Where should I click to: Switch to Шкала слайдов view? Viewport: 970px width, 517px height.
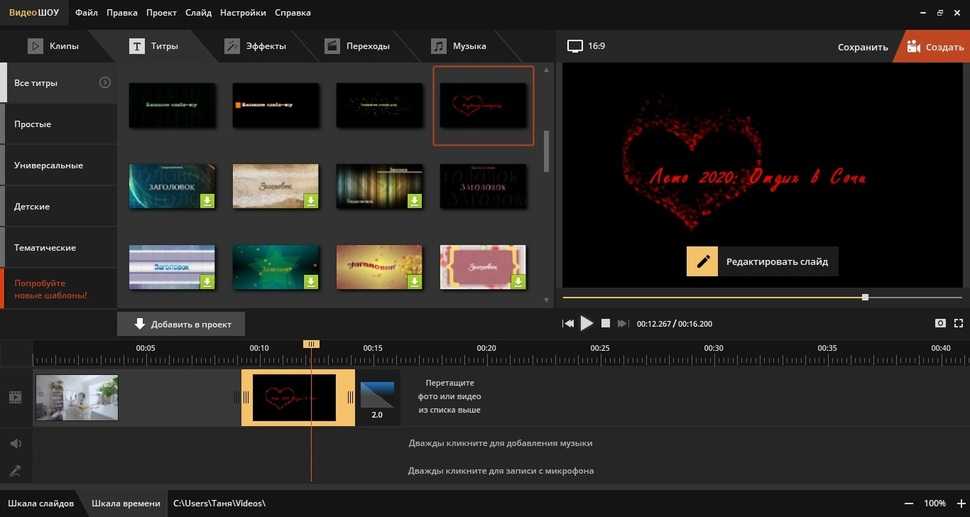[41, 503]
